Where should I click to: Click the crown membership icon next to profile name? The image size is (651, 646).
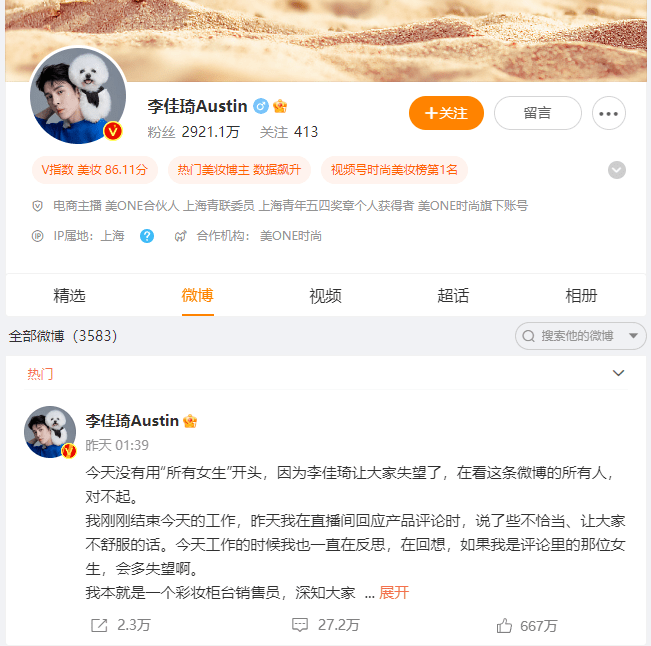280,106
